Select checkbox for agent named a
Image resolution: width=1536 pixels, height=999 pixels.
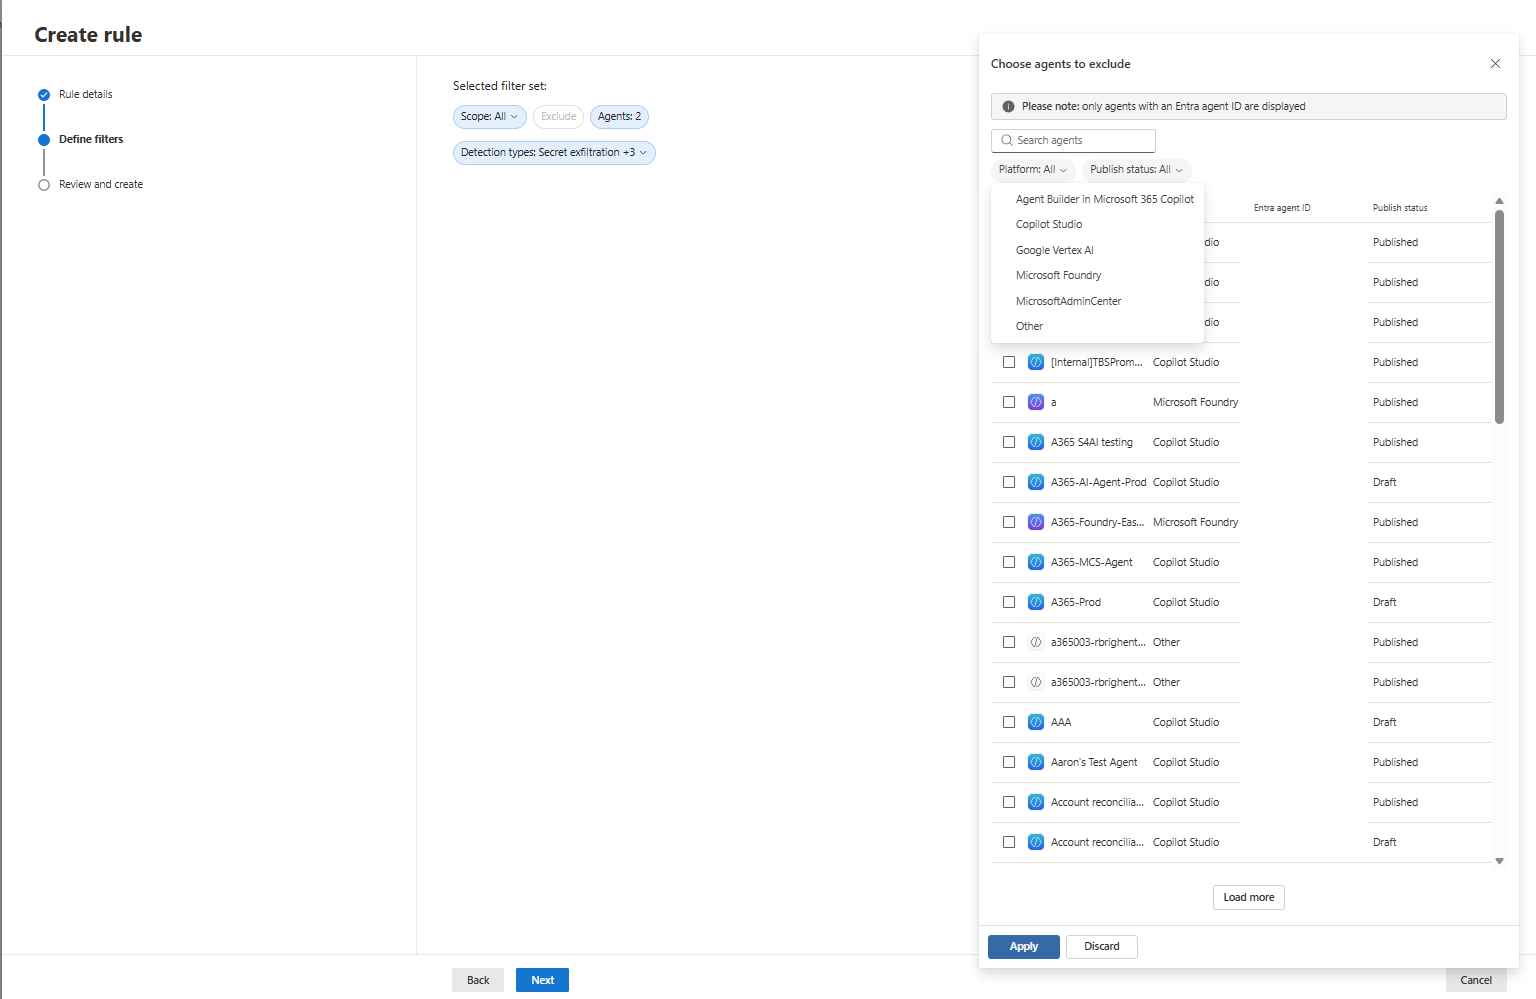pyautogui.click(x=1009, y=402)
